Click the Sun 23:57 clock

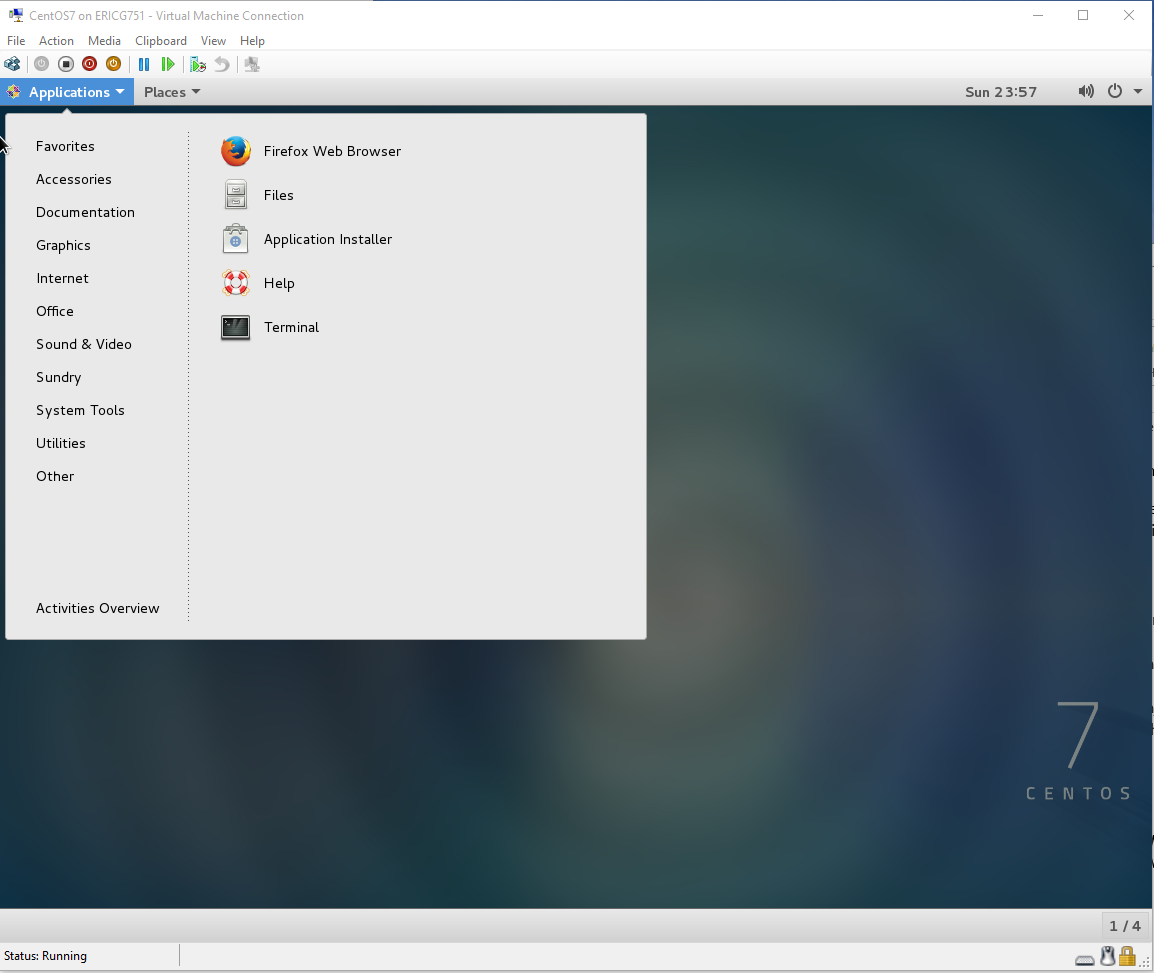(x=1001, y=92)
